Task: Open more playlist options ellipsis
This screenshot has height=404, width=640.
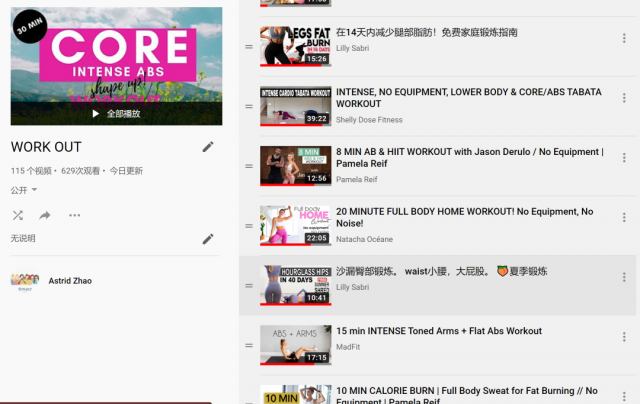Action: (x=75, y=215)
